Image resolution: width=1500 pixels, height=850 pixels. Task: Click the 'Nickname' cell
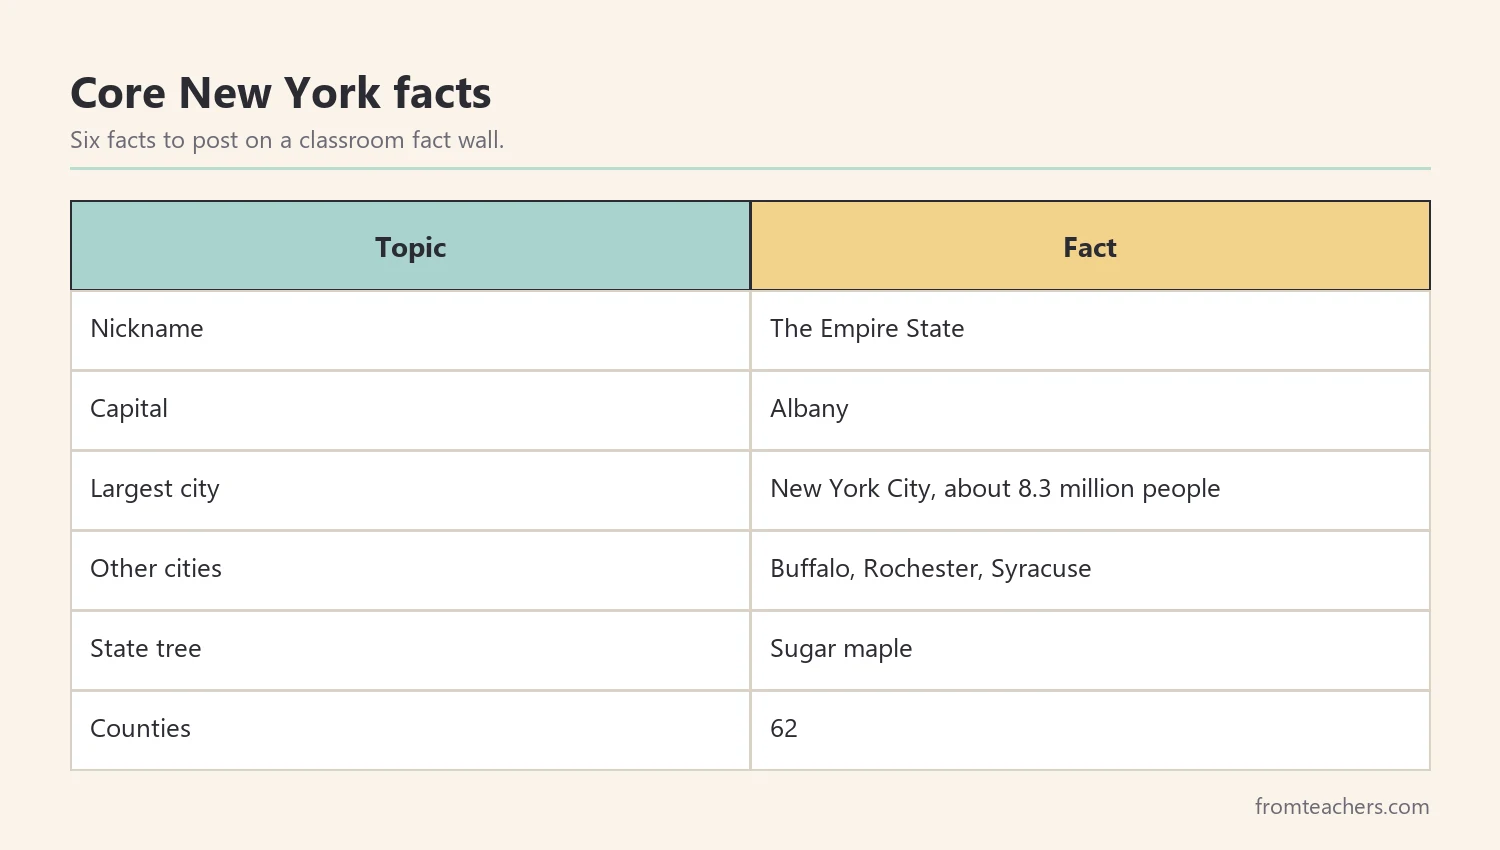pos(410,330)
